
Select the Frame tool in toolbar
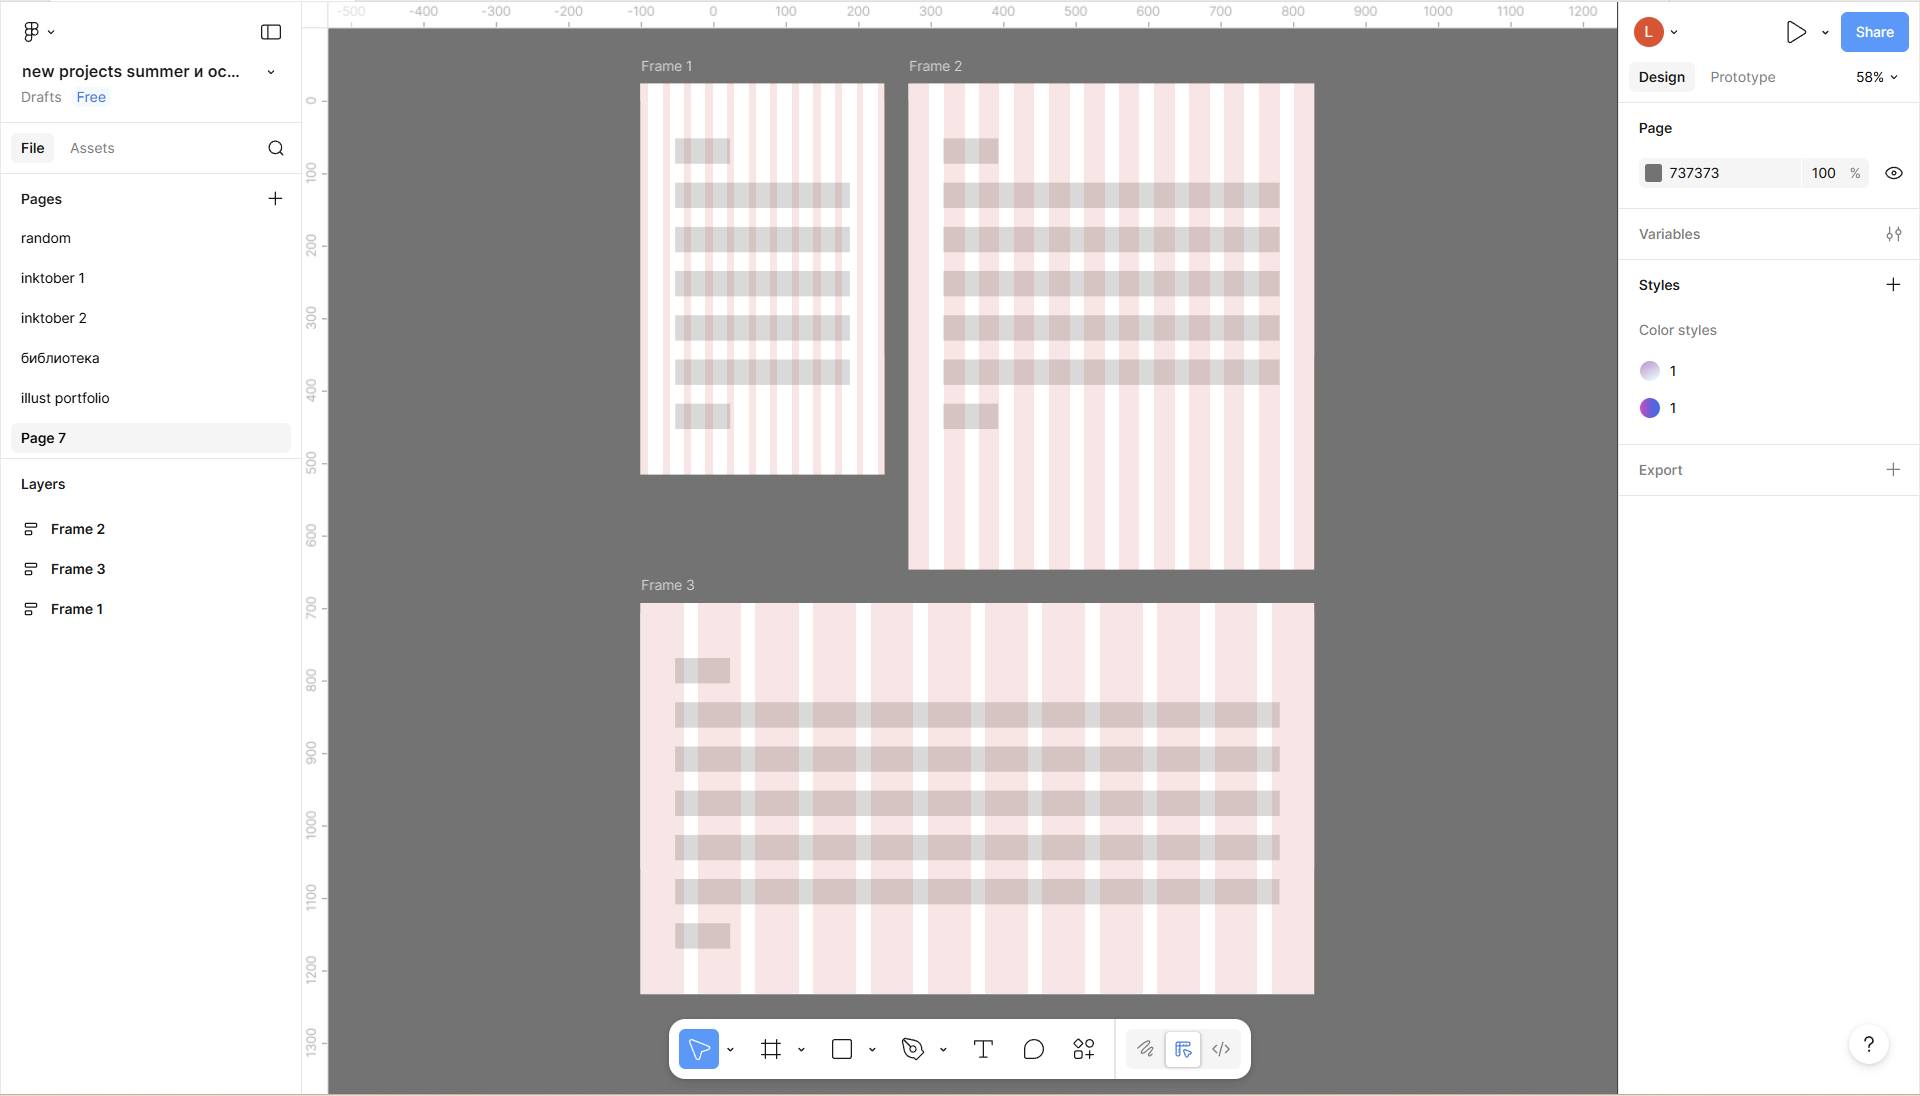click(x=770, y=1049)
